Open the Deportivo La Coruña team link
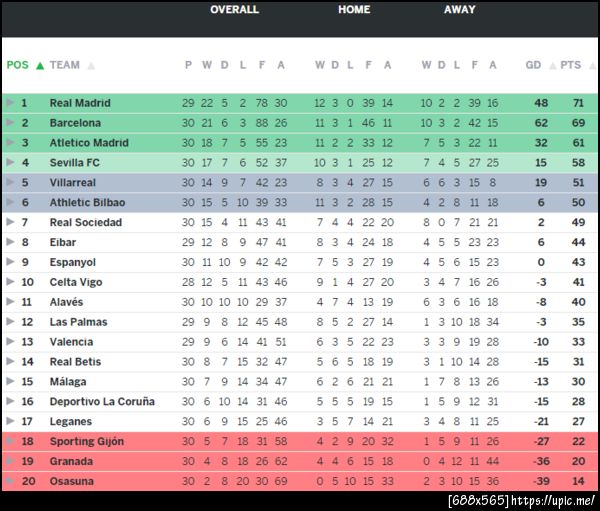The width and height of the screenshot is (600, 511). tap(102, 401)
